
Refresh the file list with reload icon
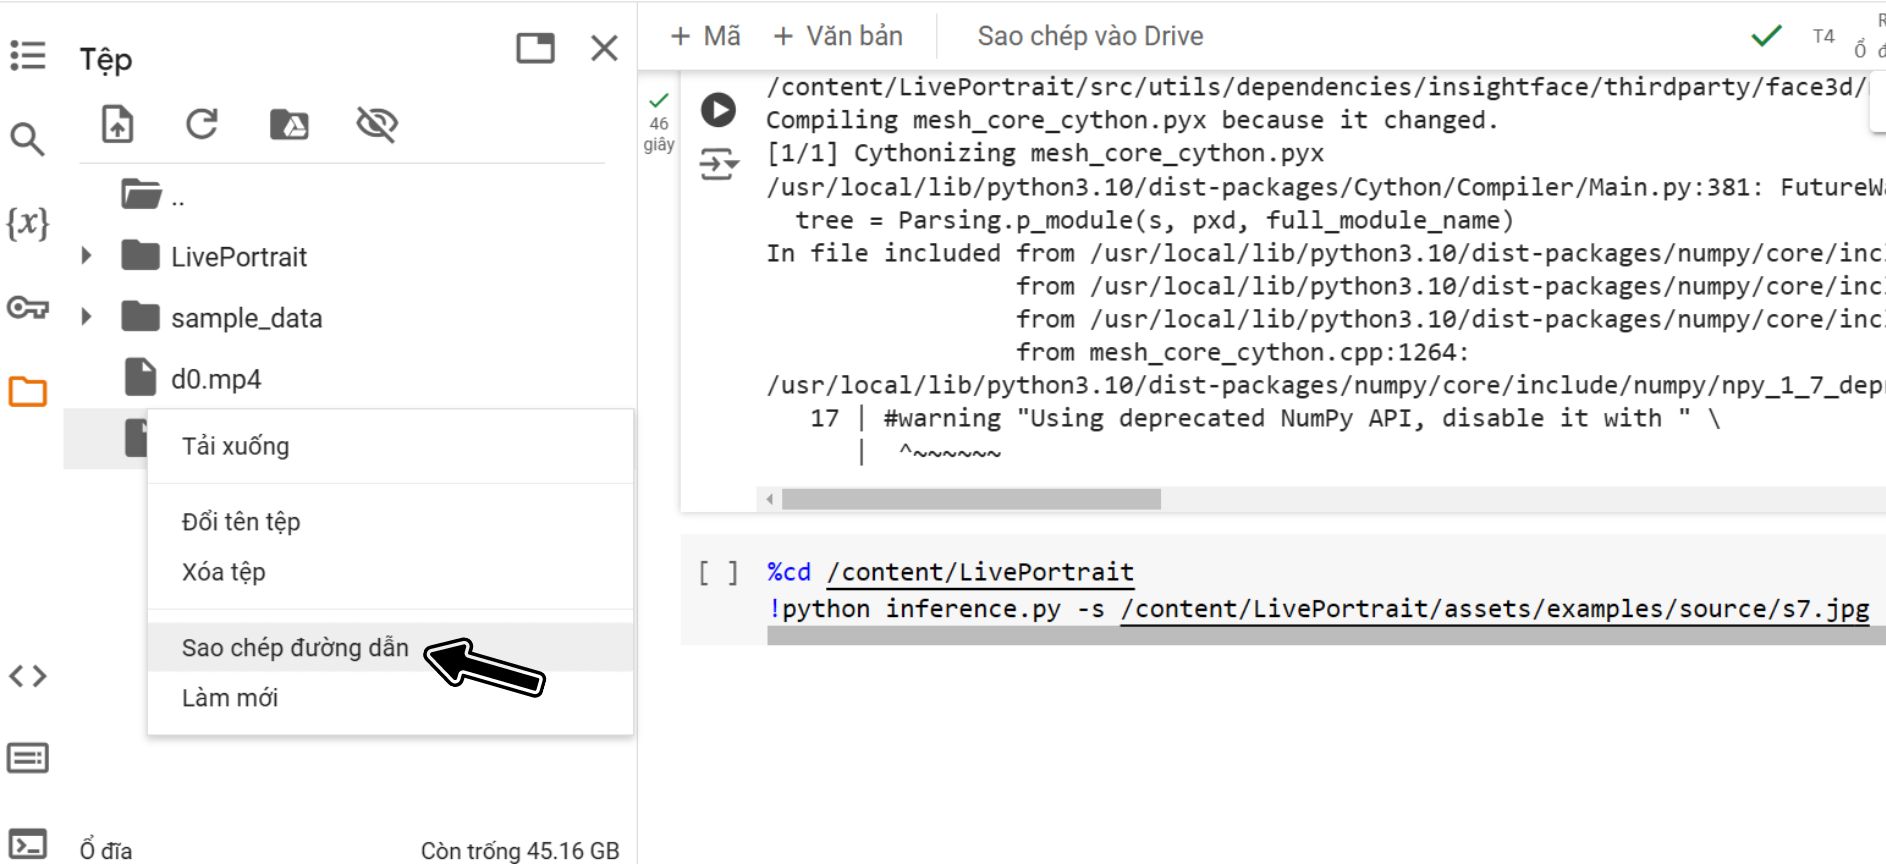coord(202,124)
